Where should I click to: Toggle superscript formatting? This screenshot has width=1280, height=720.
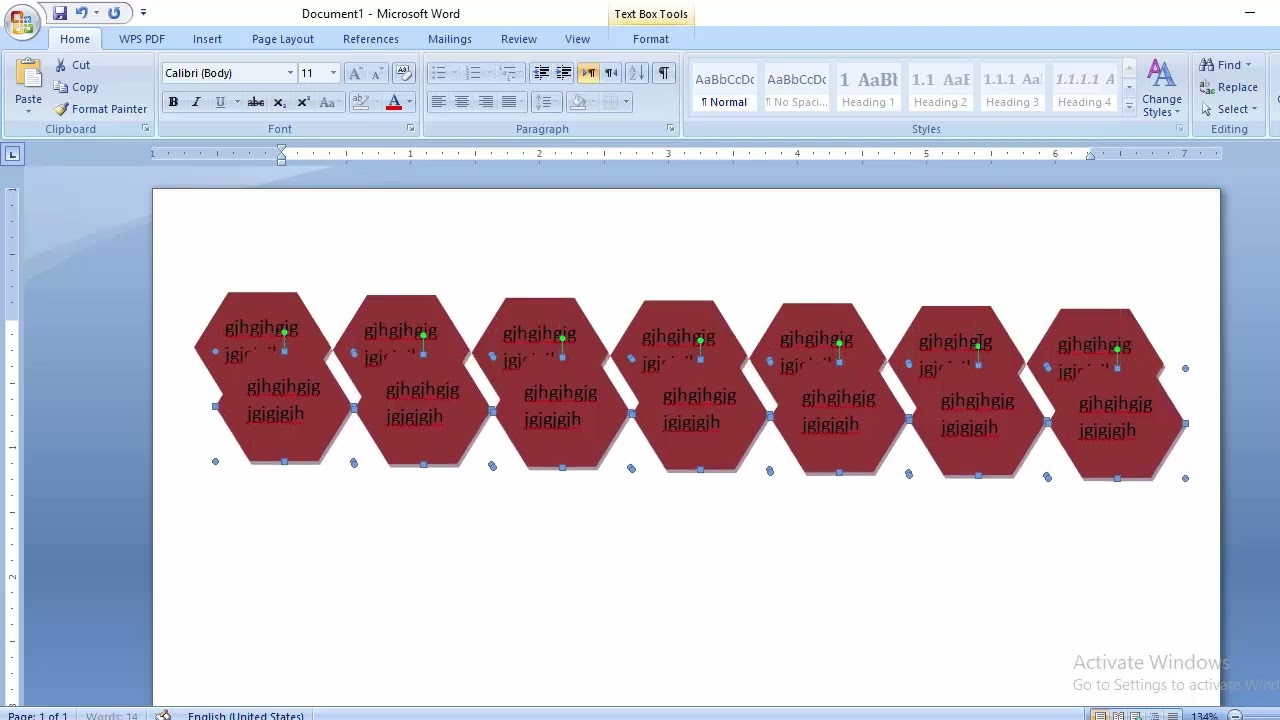[x=303, y=102]
